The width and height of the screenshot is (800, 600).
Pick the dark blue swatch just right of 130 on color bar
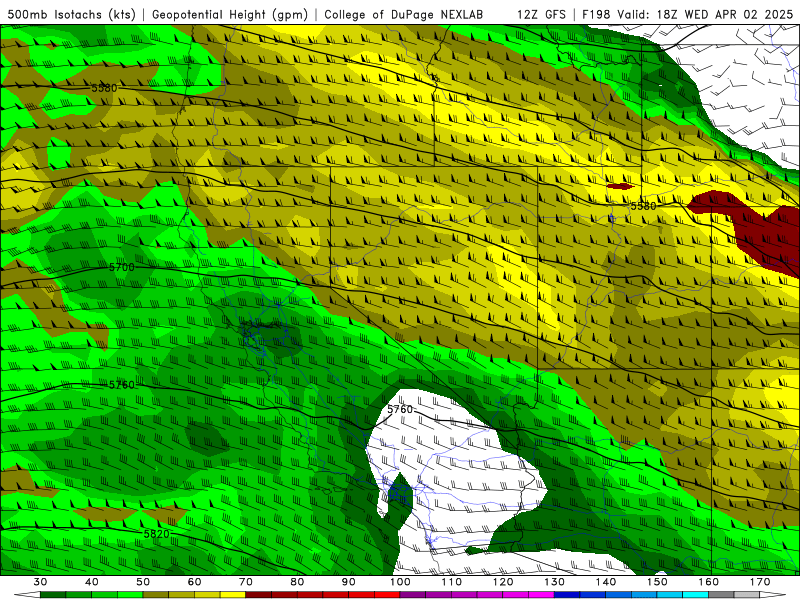tap(567, 595)
